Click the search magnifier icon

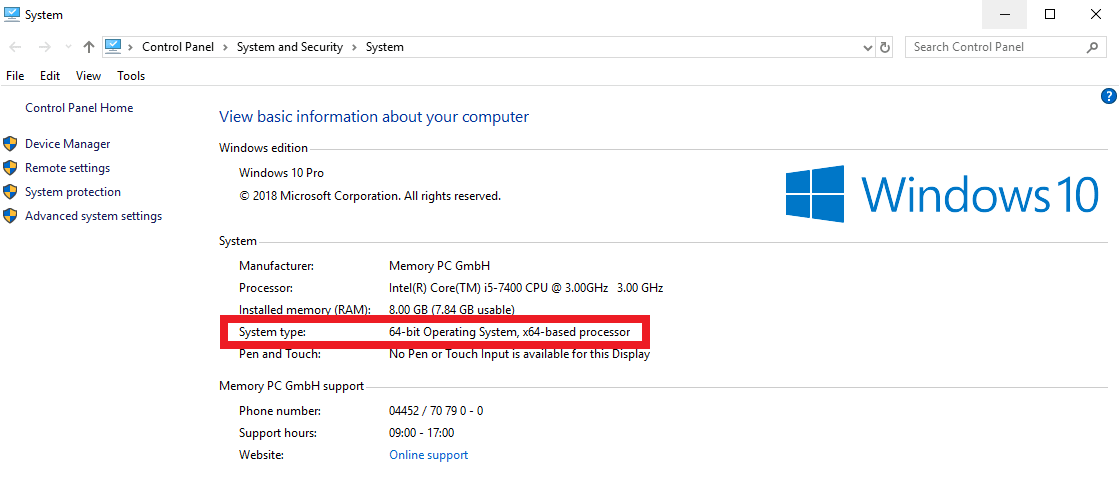click(x=1092, y=47)
